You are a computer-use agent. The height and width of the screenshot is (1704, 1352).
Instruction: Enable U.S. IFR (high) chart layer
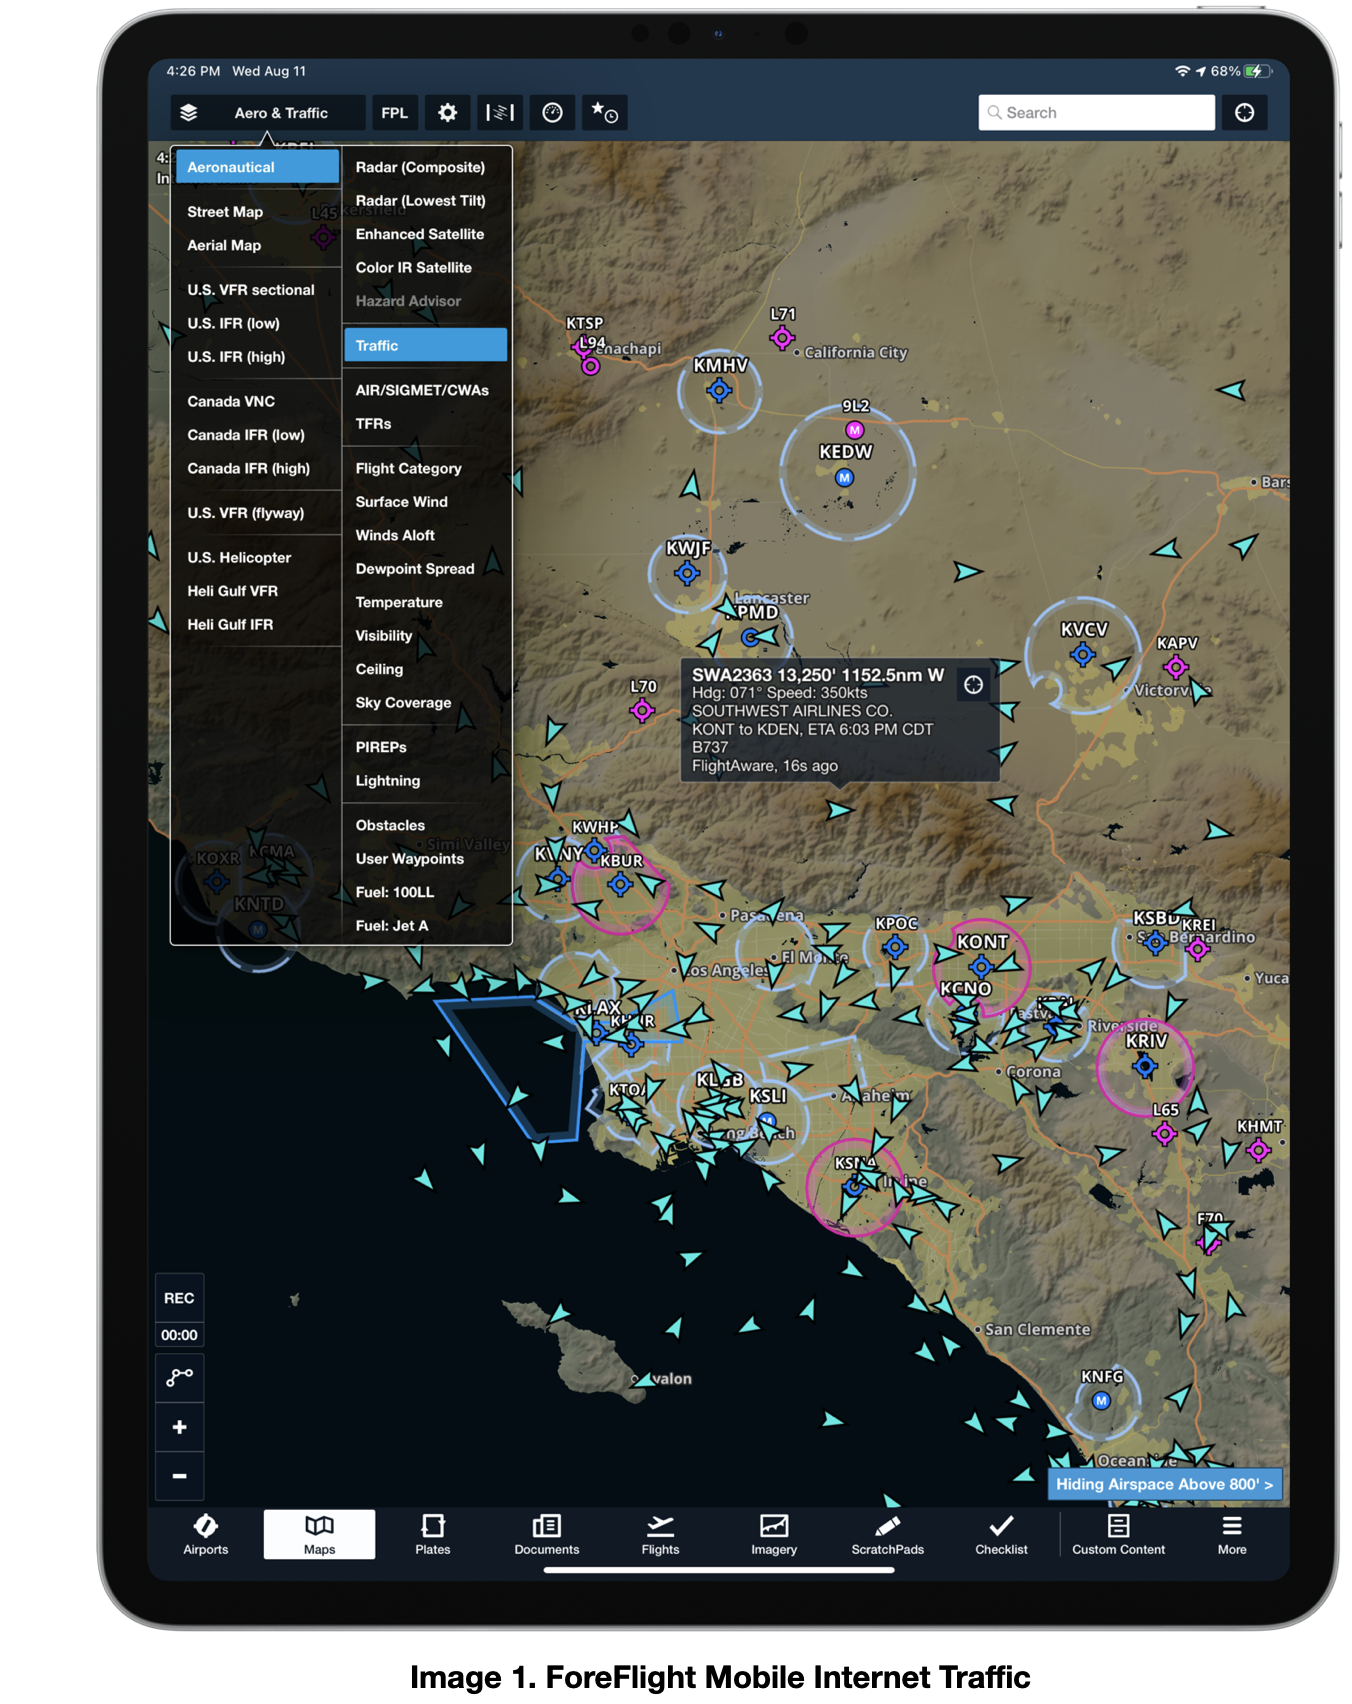[236, 357]
